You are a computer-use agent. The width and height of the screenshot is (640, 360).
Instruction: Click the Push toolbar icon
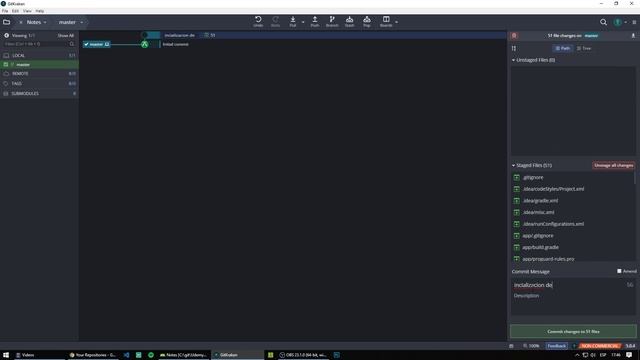315,21
